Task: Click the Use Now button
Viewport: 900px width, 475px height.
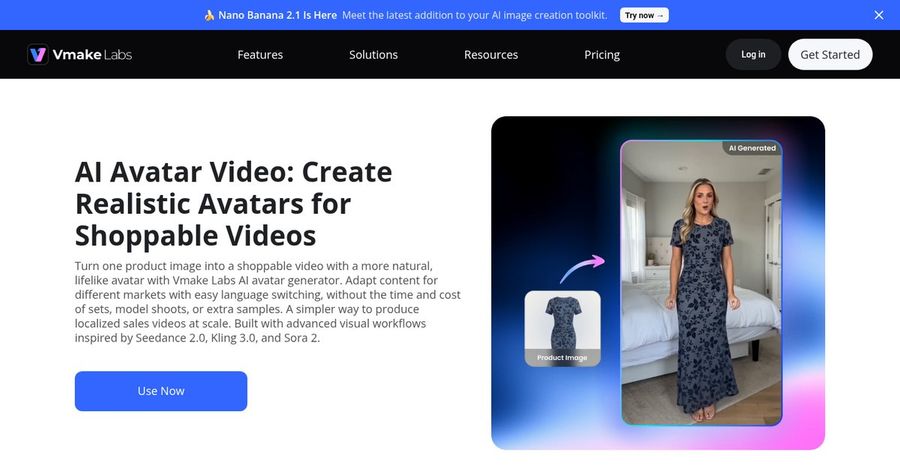Action: click(161, 391)
